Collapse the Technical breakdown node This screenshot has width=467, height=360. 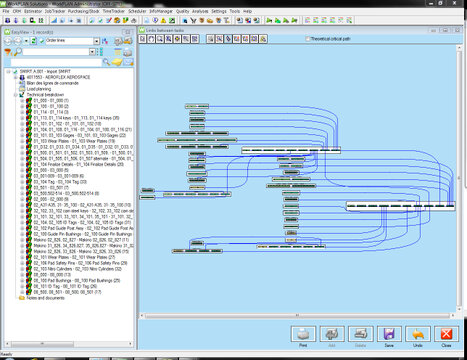15,95
